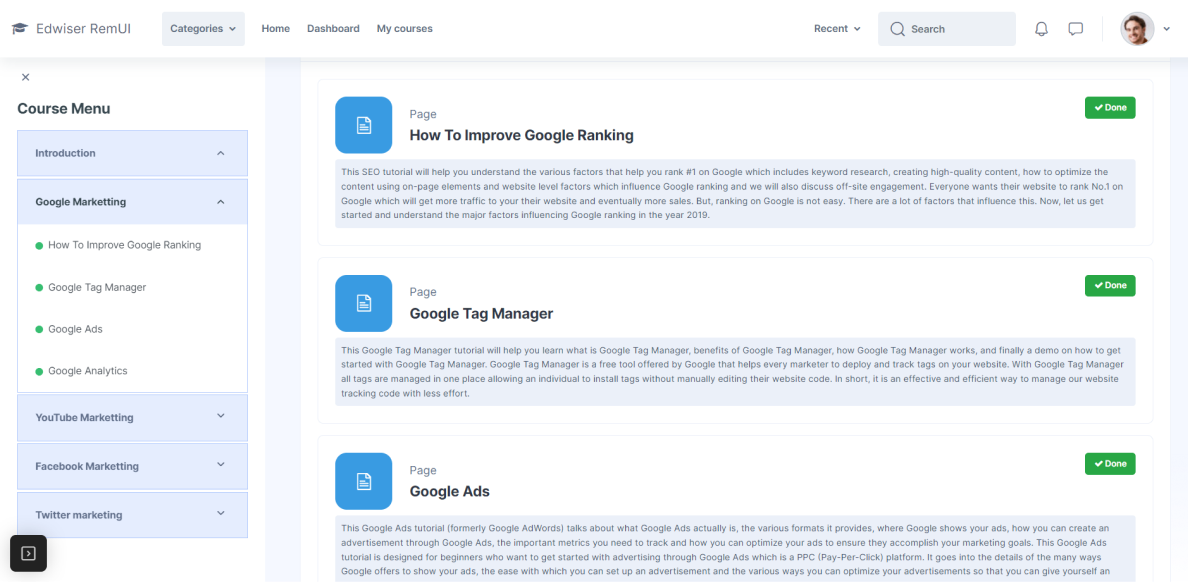Toggle Done status on Google Tag Manager card

[1110, 286]
